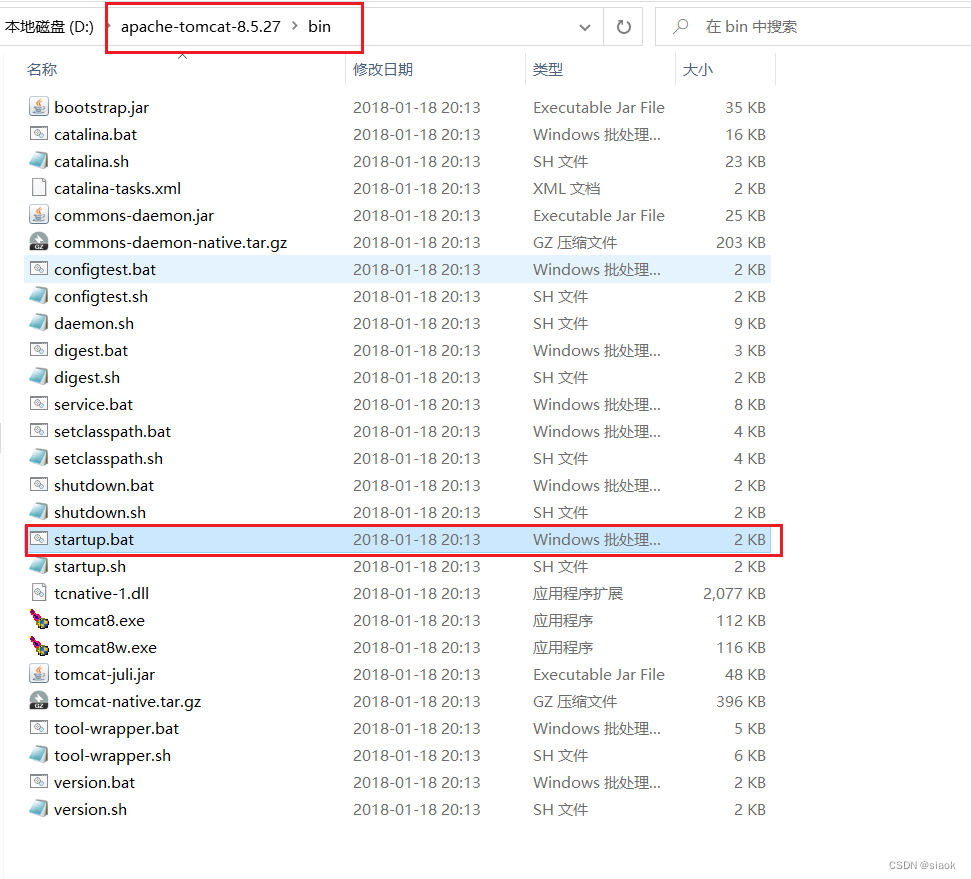
Task: Click the 2,077 KB size value
Action: click(734, 593)
